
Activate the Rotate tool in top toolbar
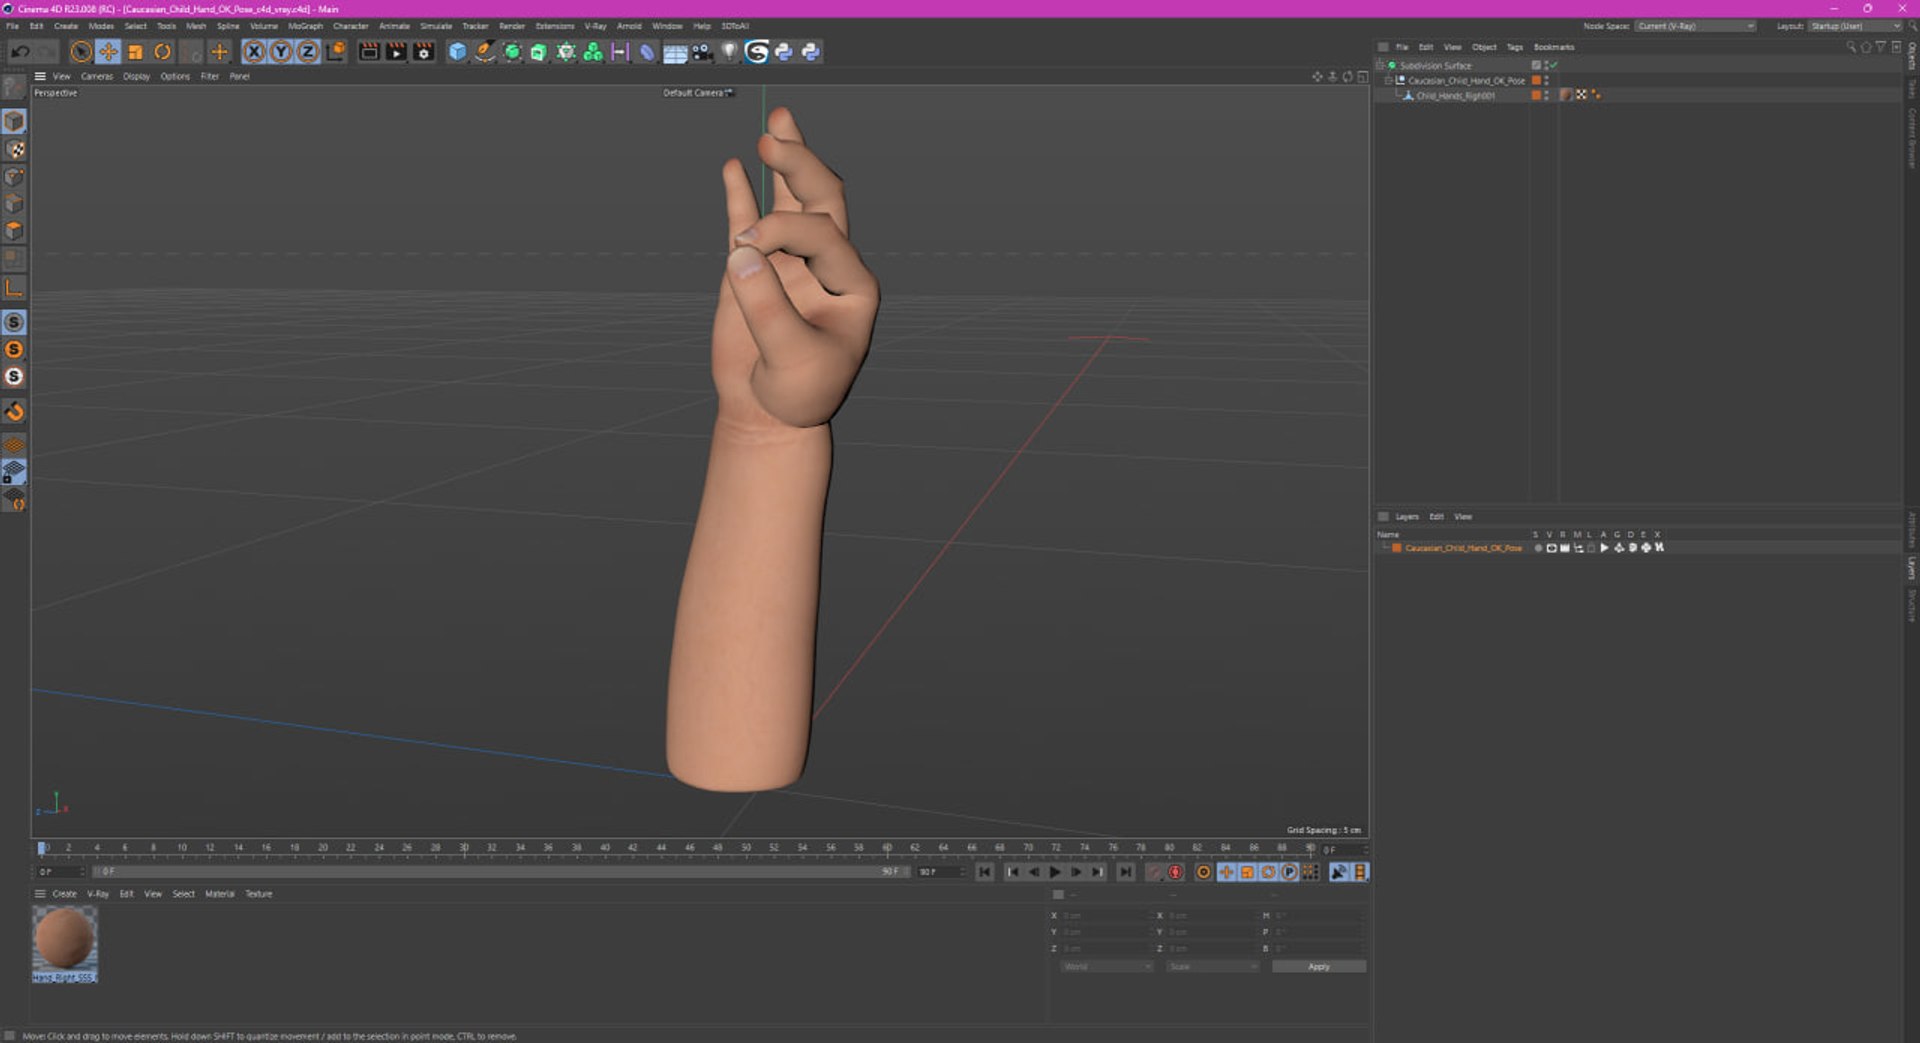(x=162, y=52)
